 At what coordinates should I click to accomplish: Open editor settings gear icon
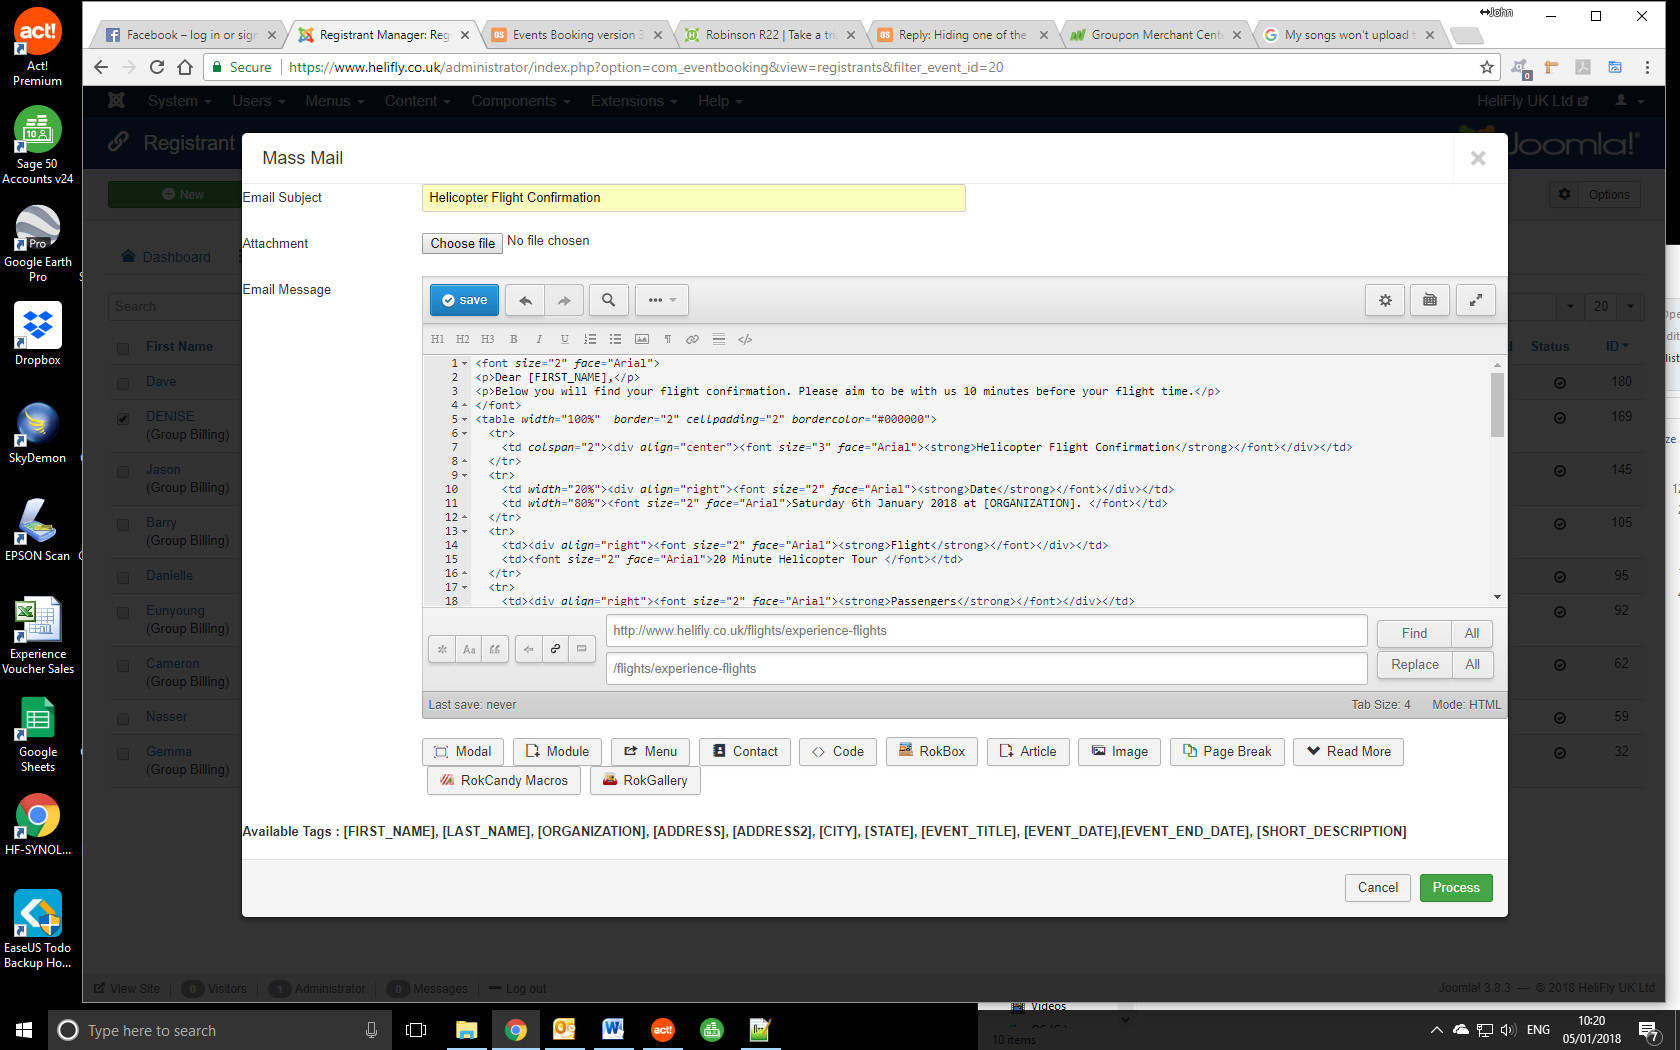click(1385, 300)
